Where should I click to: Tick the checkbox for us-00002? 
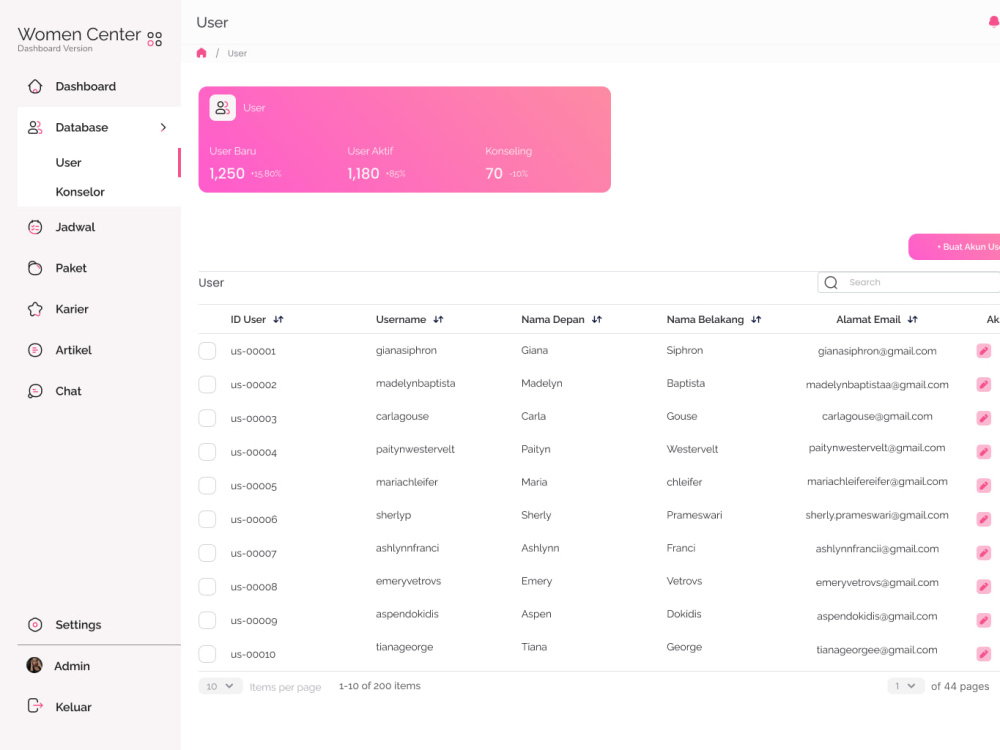(x=207, y=385)
